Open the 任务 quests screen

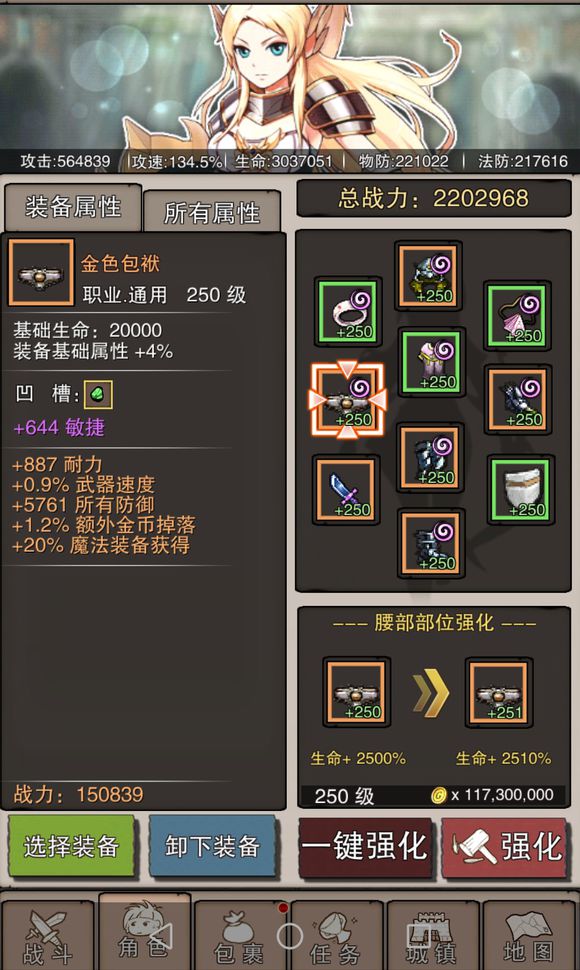pyautogui.click(x=335, y=935)
